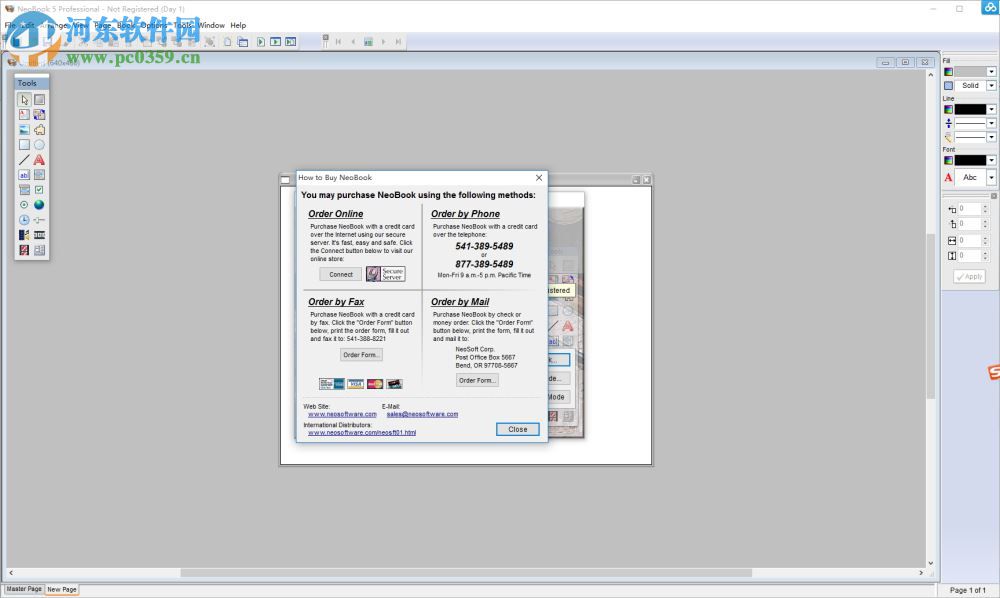Click the last page navigation arrow

pos(398,42)
